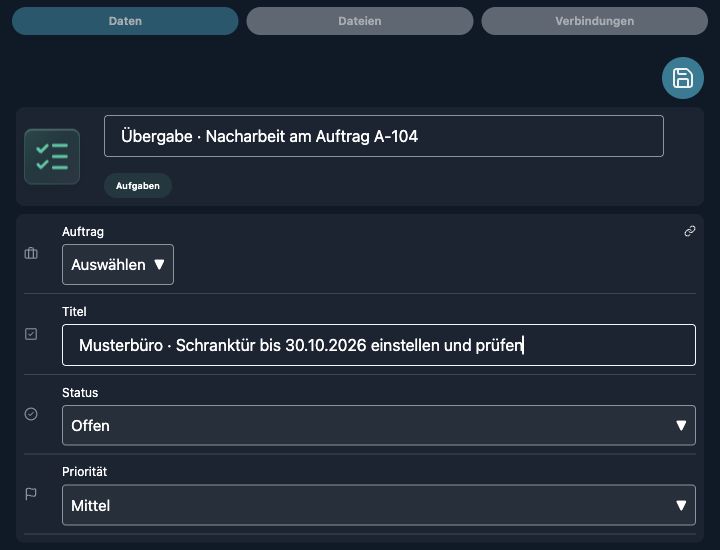Click the chain link icon in Auftrag row
Image resolution: width=720 pixels, height=550 pixels.
point(689,231)
